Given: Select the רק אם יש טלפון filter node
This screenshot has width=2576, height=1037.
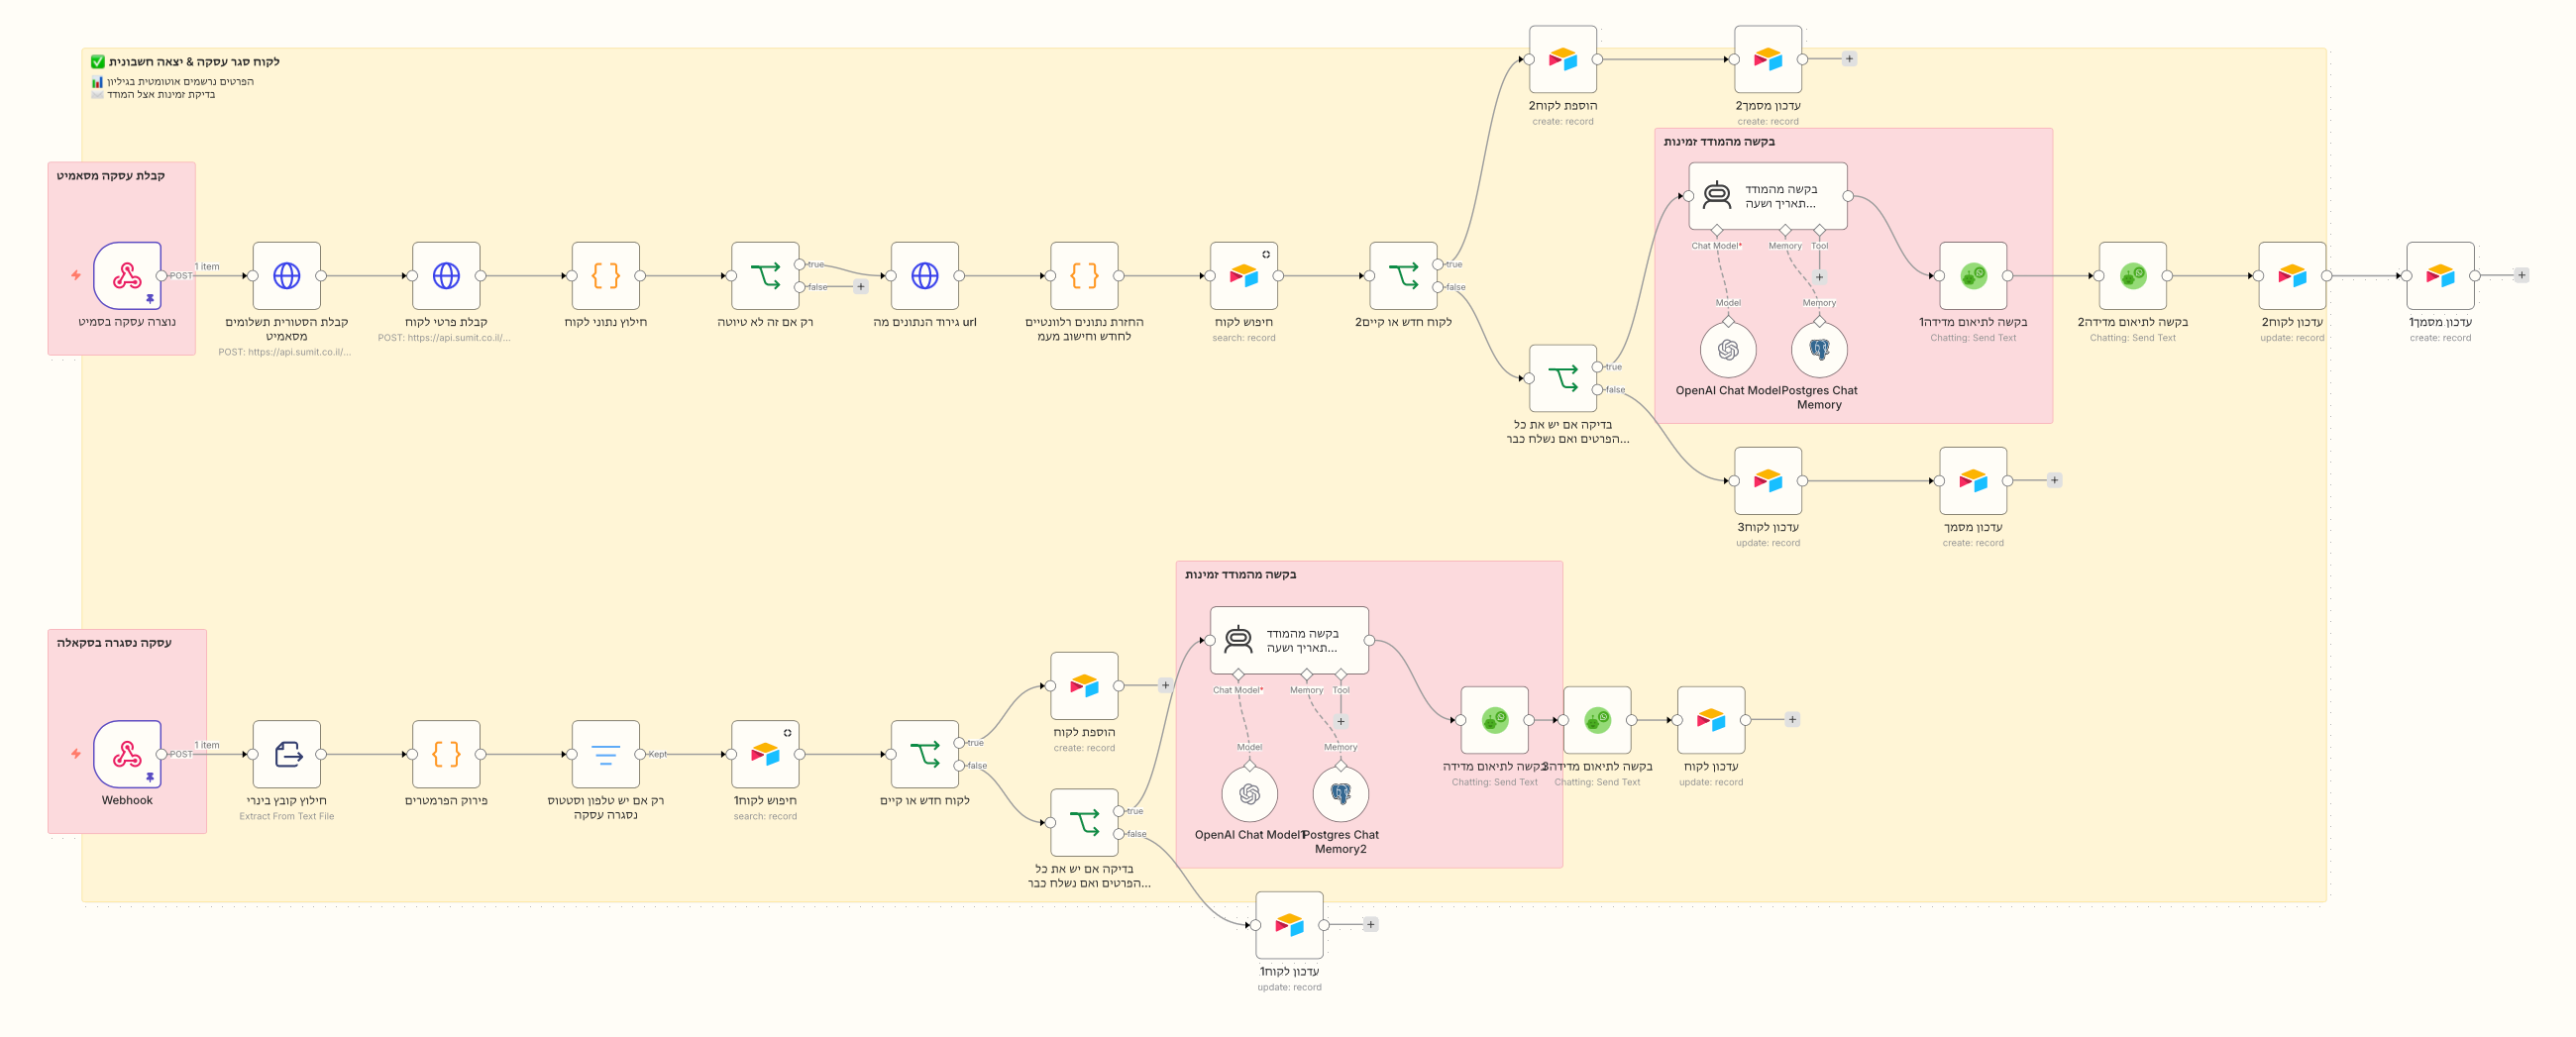Looking at the screenshot, I should click(x=606, y=754).
